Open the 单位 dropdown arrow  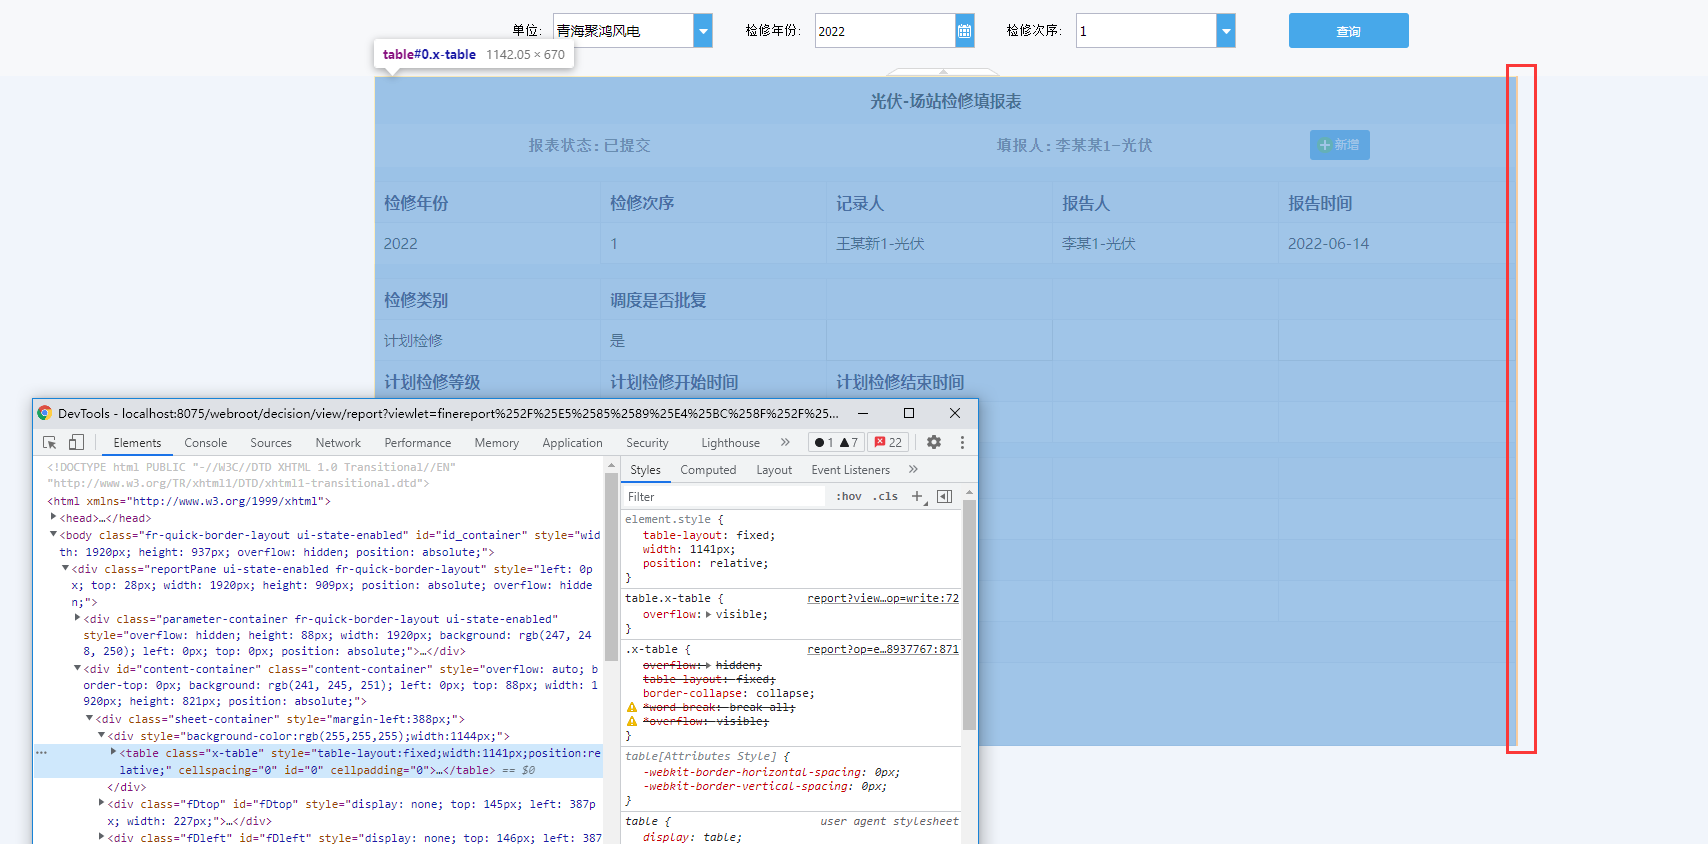tap(703, 31)
